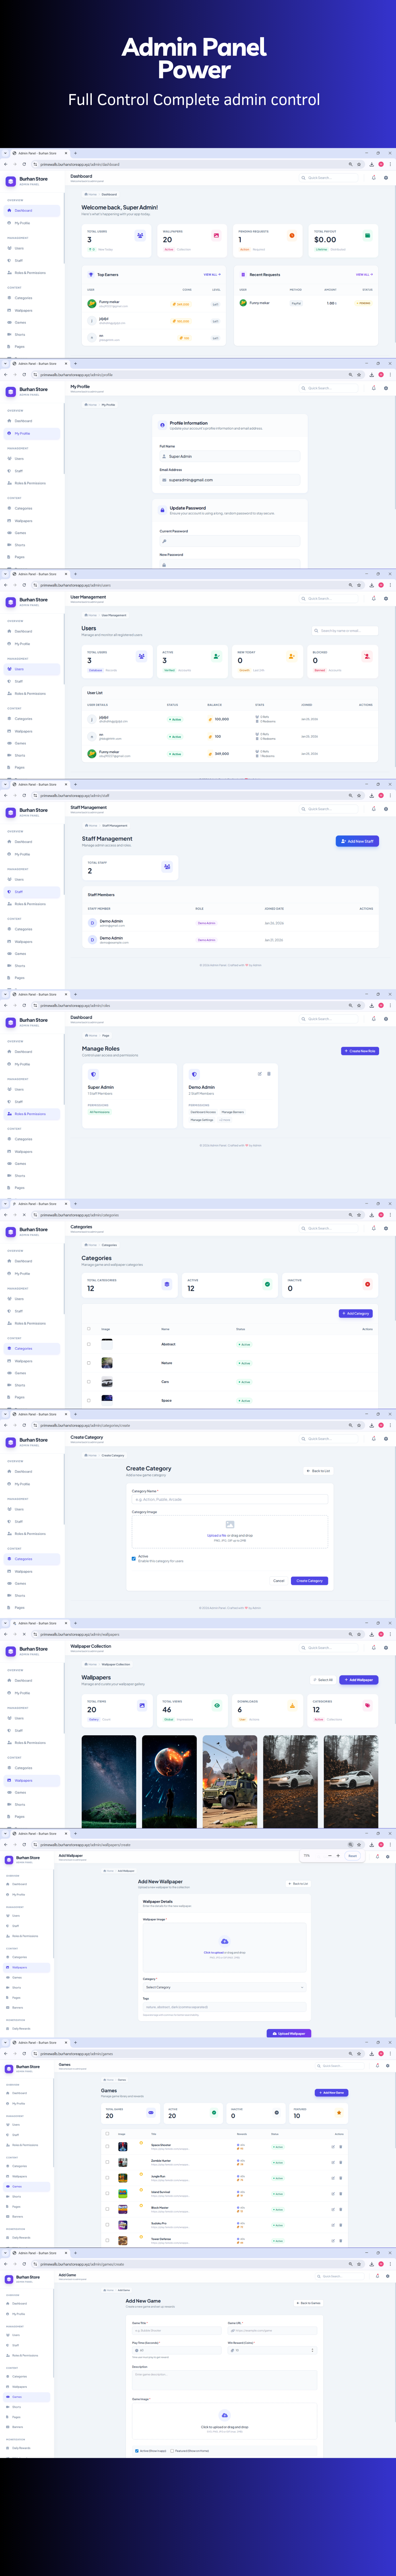Click the Total Staff group icon on Staff Management
396x2576 pixels.
tap(167, 867)
